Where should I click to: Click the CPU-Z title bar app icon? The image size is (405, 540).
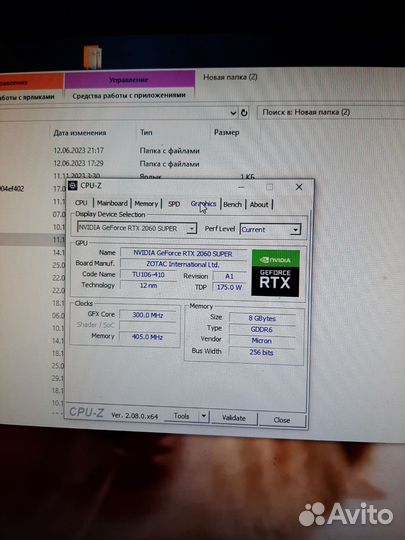click(x=72, y=186)
